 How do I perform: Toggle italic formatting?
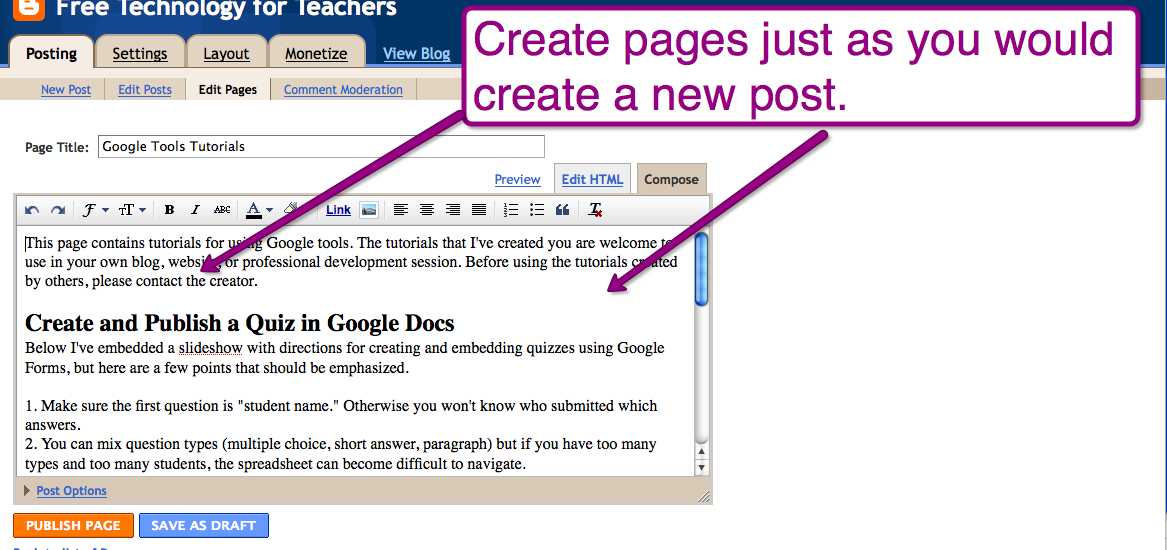click(x=195, y=211)
